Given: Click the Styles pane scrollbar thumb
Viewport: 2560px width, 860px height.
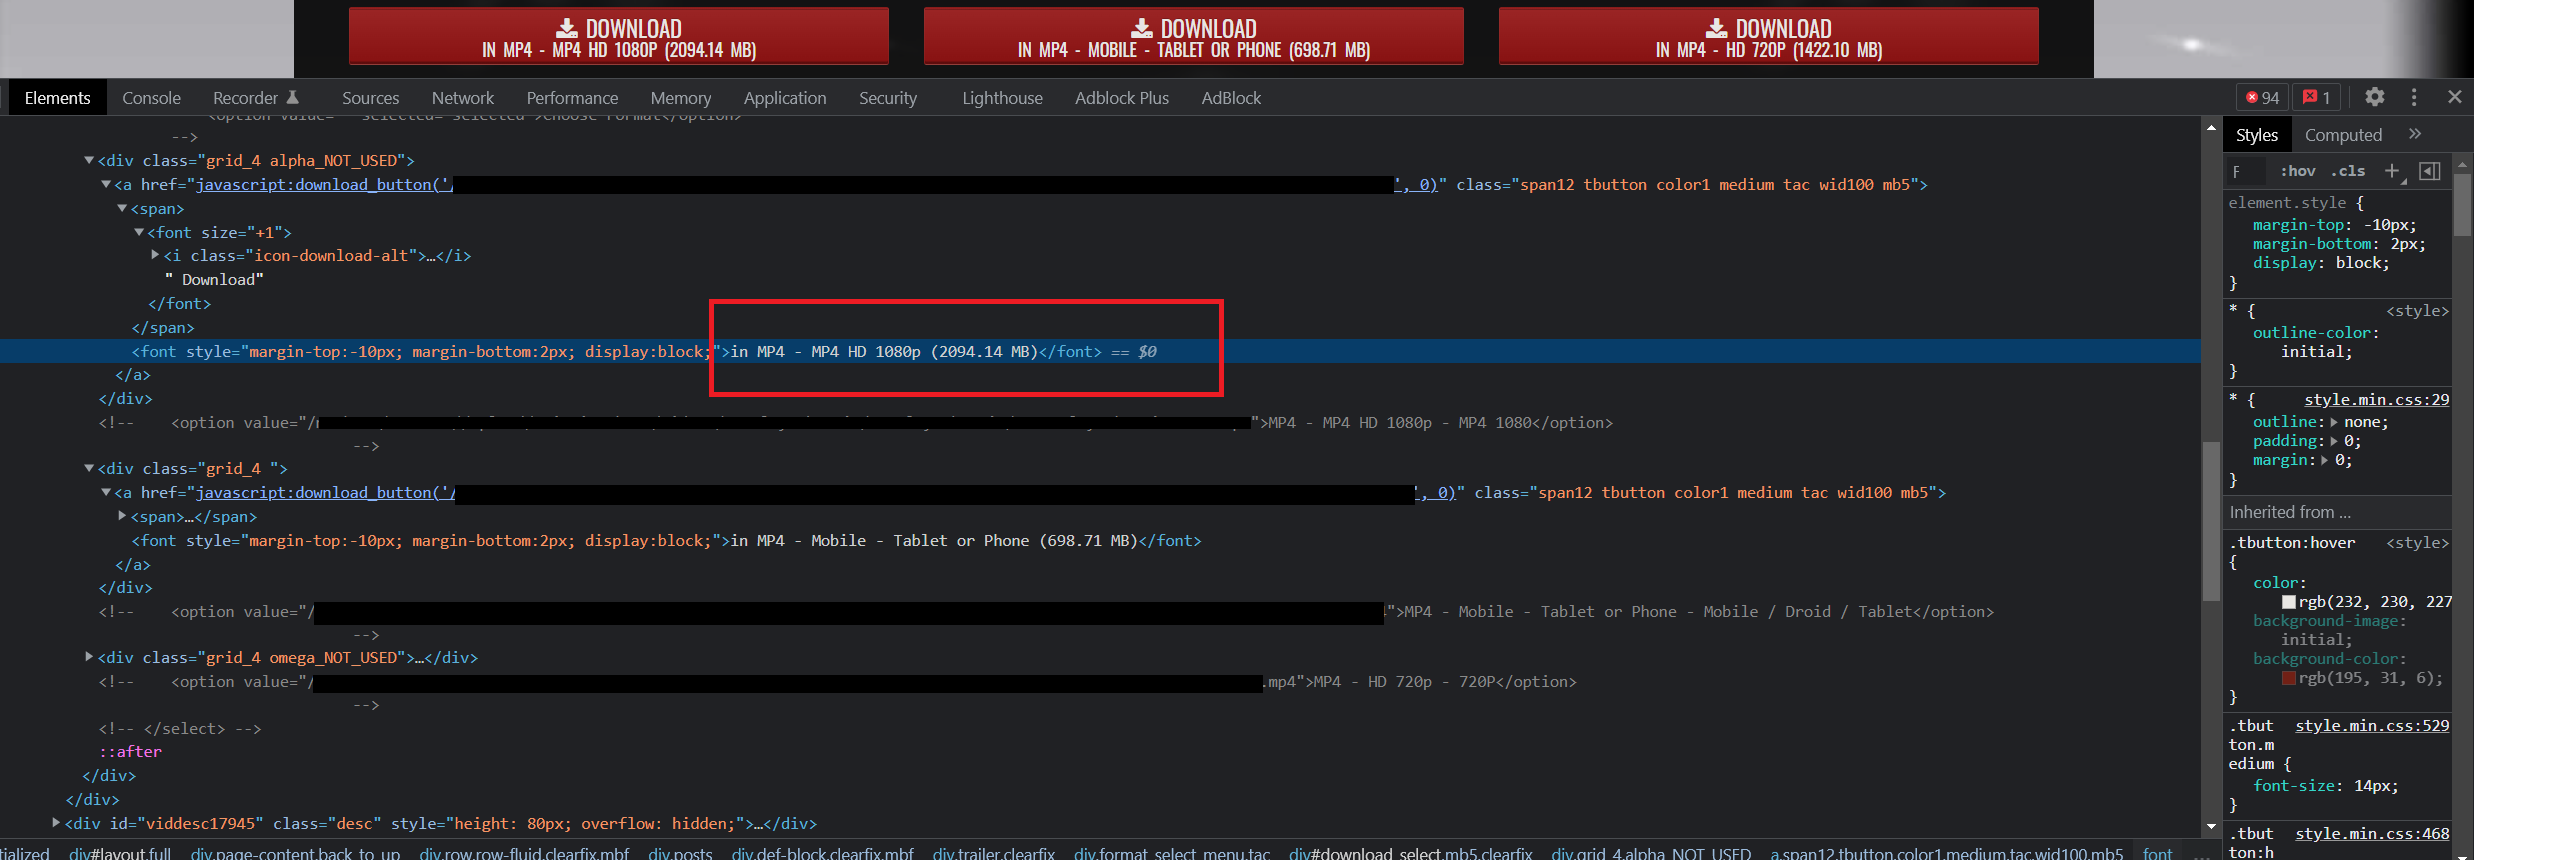Looking at the screenshot, I should [2462, 205].
